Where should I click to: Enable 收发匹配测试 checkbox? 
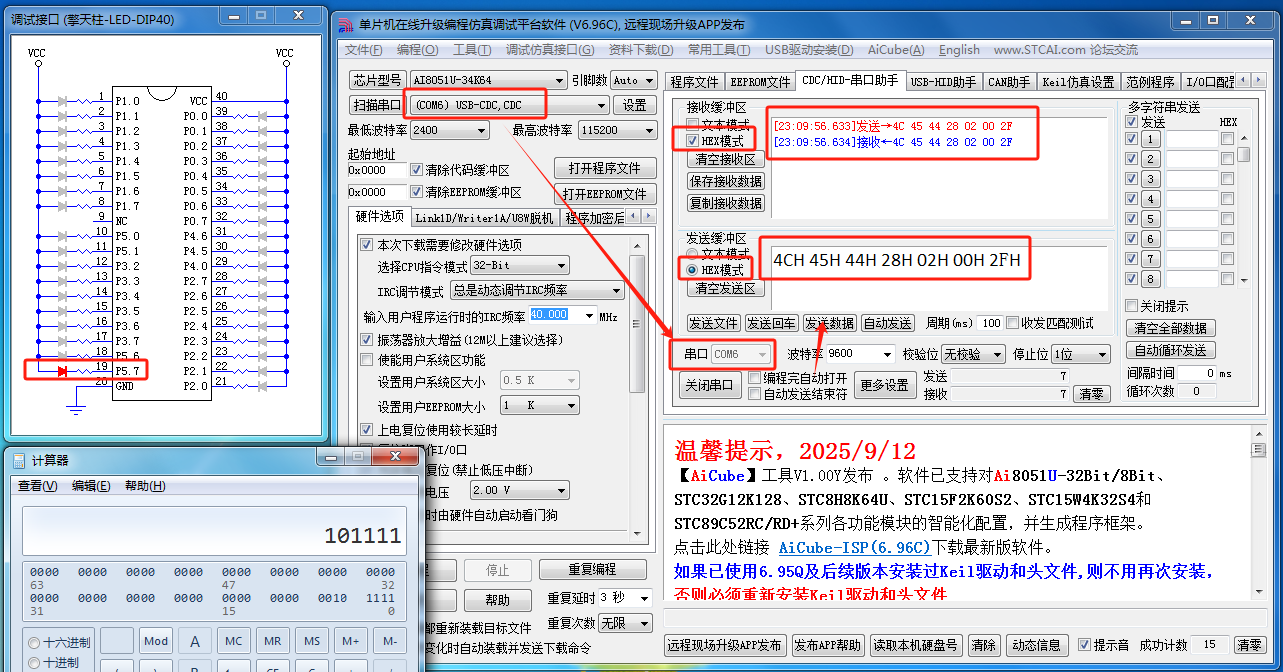pos(1011,323)
